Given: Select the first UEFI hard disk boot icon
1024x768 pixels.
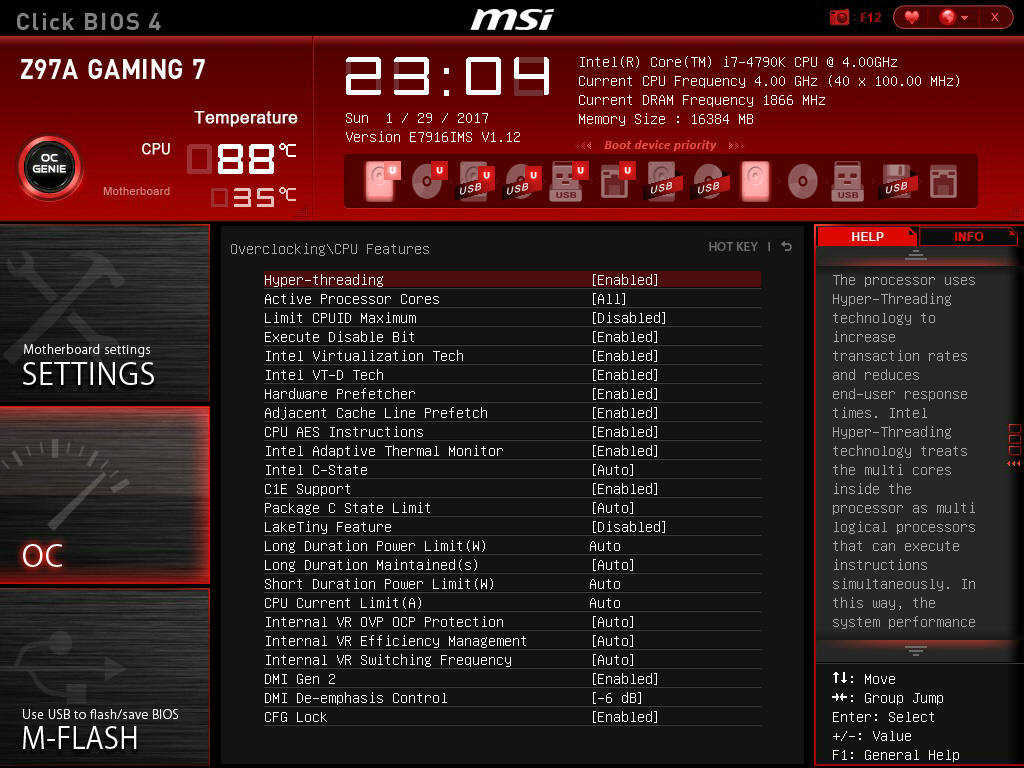Looking at the screenshot, I should click(x=381, y=181).
